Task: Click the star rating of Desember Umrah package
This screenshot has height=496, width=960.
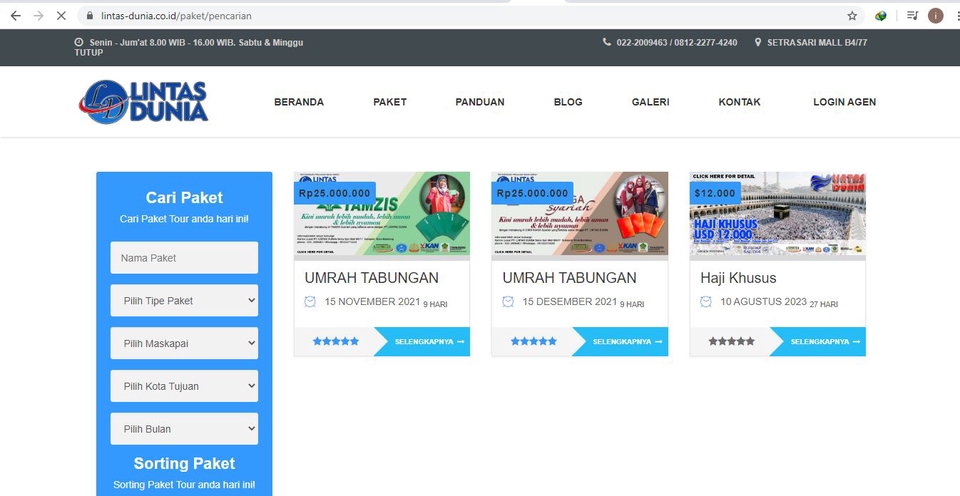Action: [x=534, y=341]
